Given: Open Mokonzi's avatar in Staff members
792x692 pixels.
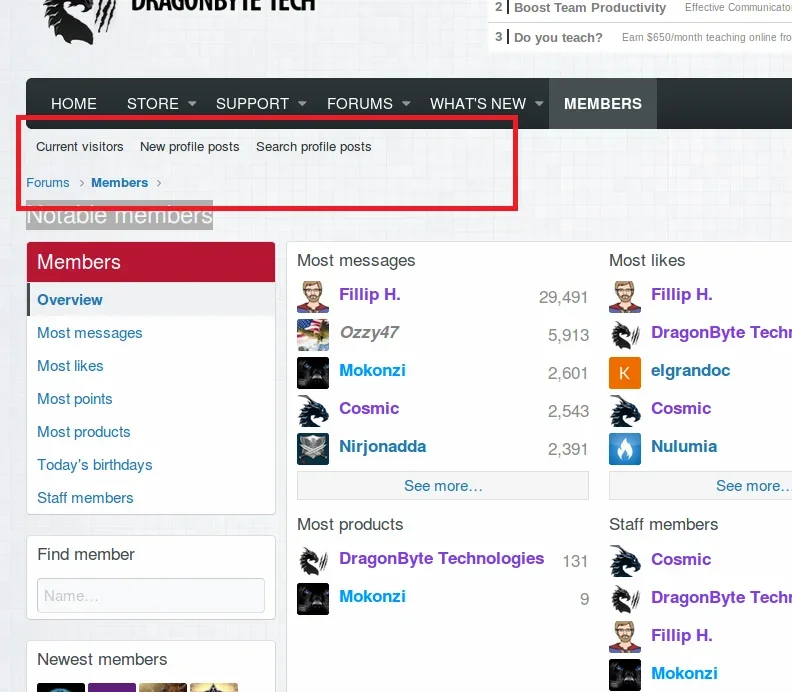Looking at the screenshot, I should point(625,674).
